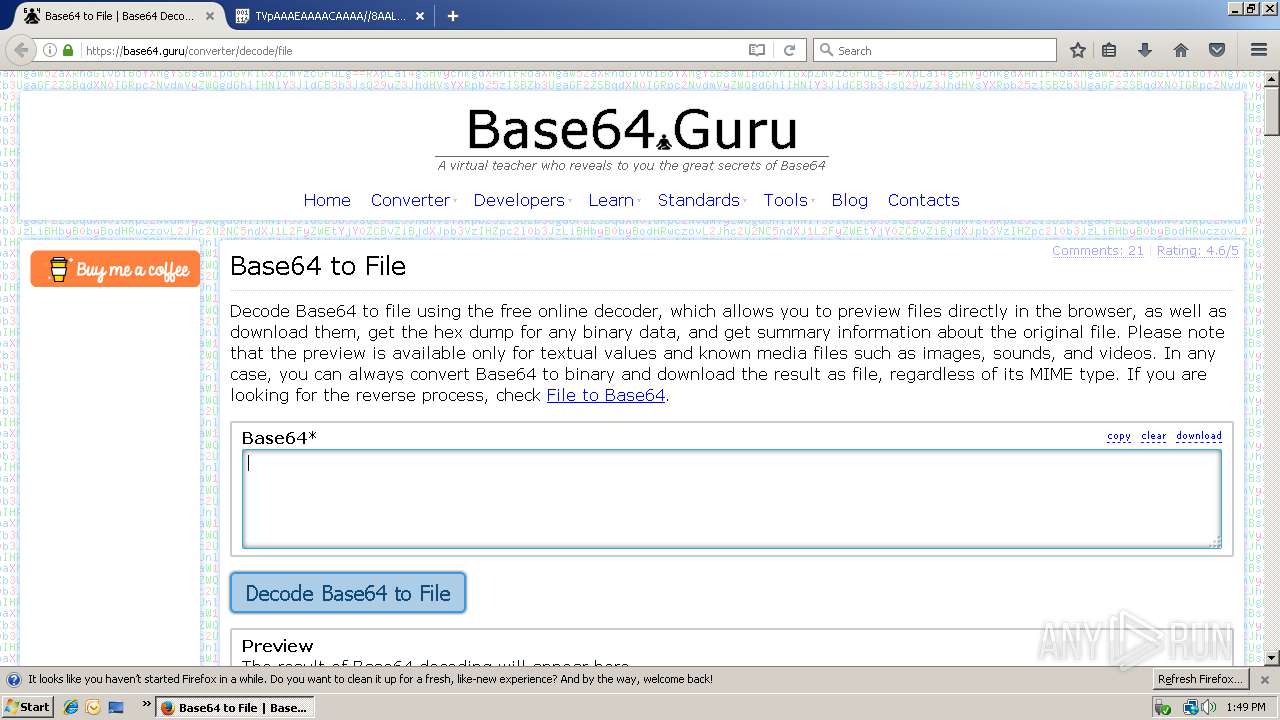Bookmark this page with the star icon
This screenshot has height=720, width=1280.
pyautogui.click(x=1077, y=50)
